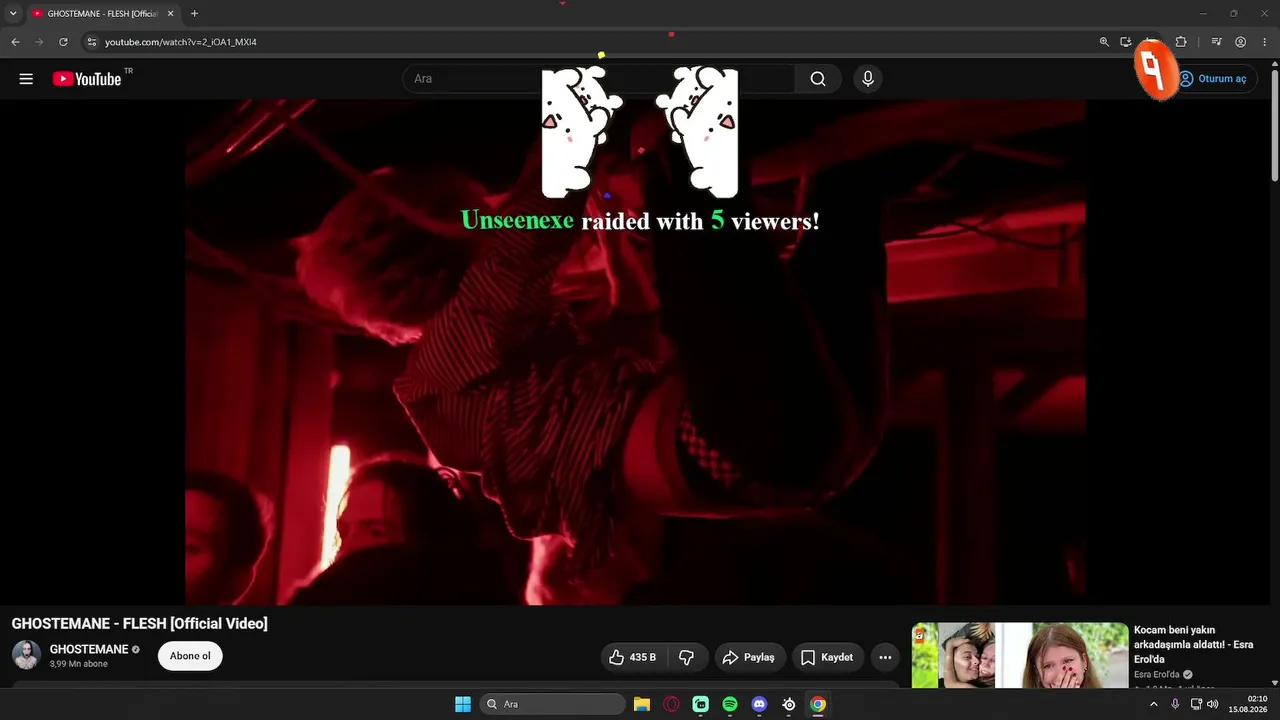Viewport: 1280px width, 720px height.
Task: Click the 3,99 Mn abone subscriber count
Action: pyautogui.click(x=79, y=664)
